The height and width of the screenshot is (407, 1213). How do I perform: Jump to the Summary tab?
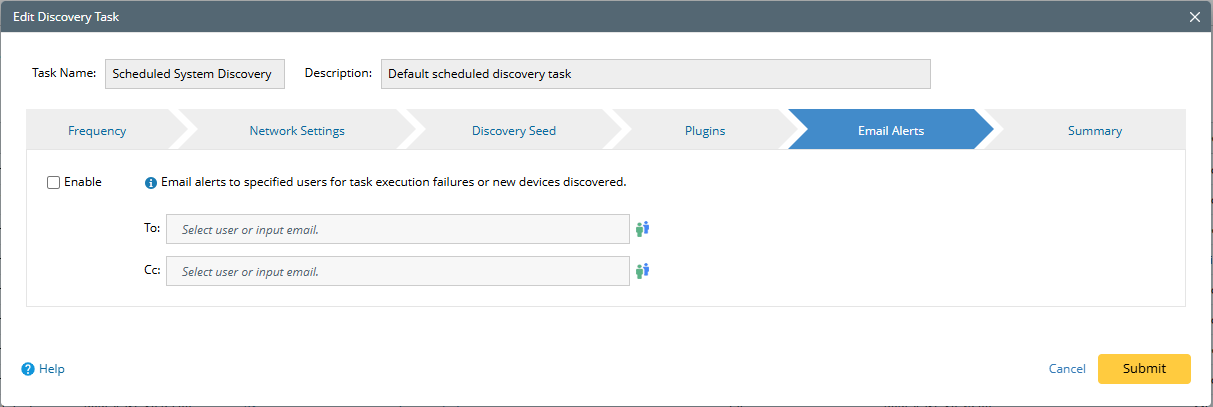pyautogui.click(x=1094, y=131)
